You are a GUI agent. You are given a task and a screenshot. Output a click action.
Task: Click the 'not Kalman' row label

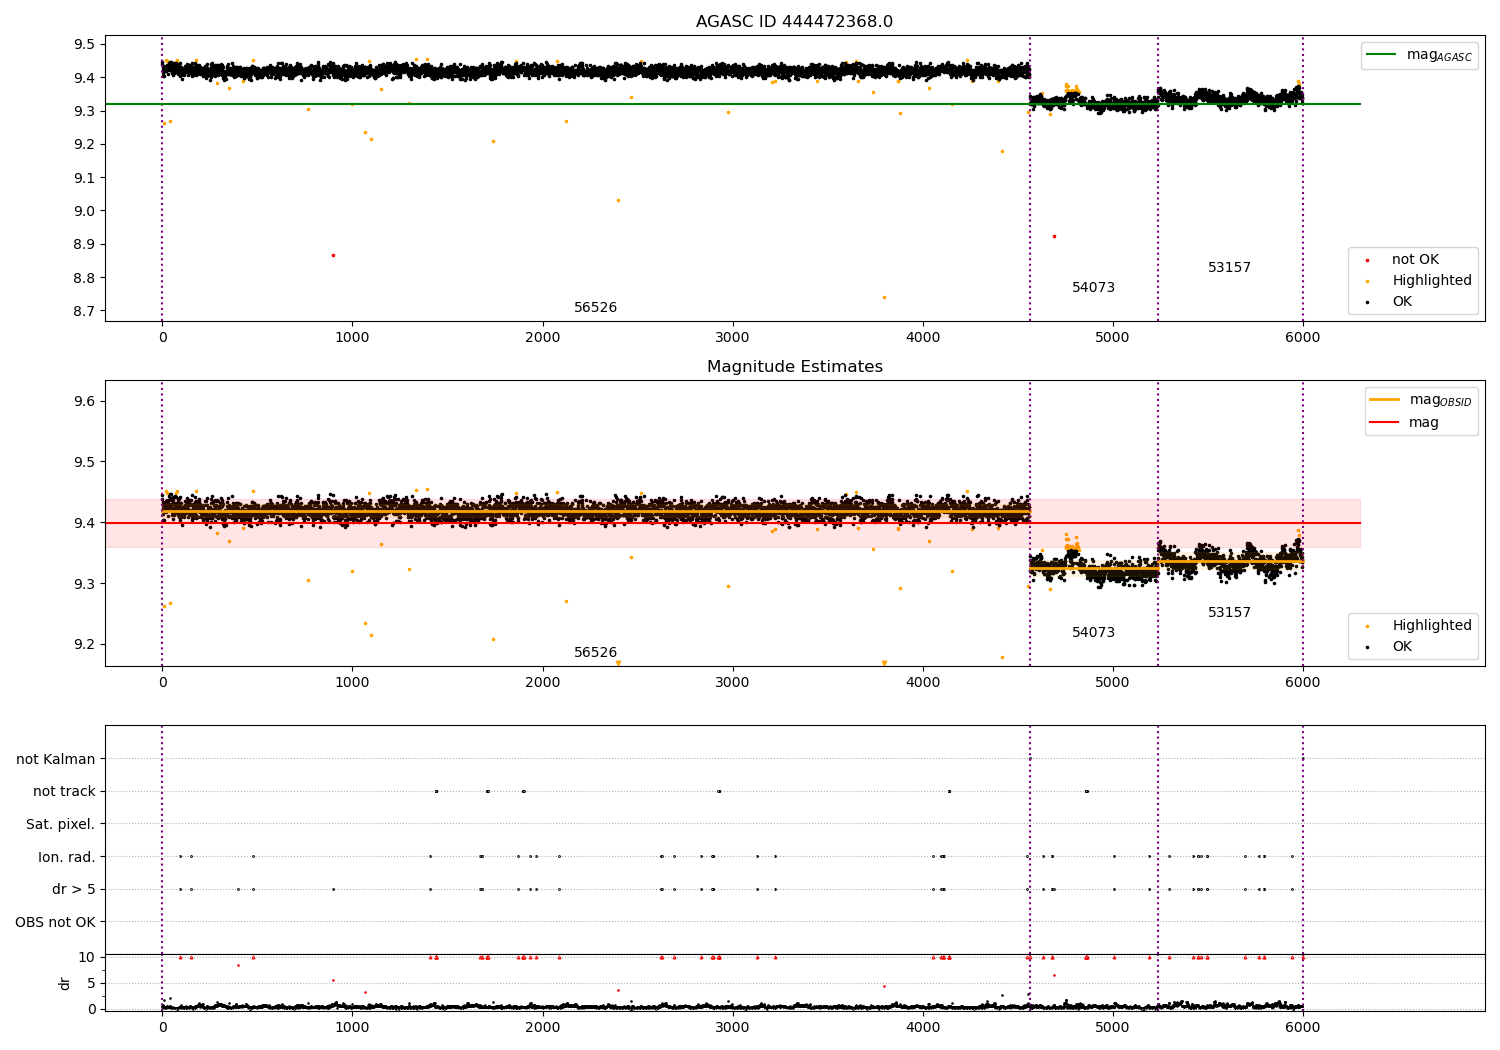(x=56, y=759)
